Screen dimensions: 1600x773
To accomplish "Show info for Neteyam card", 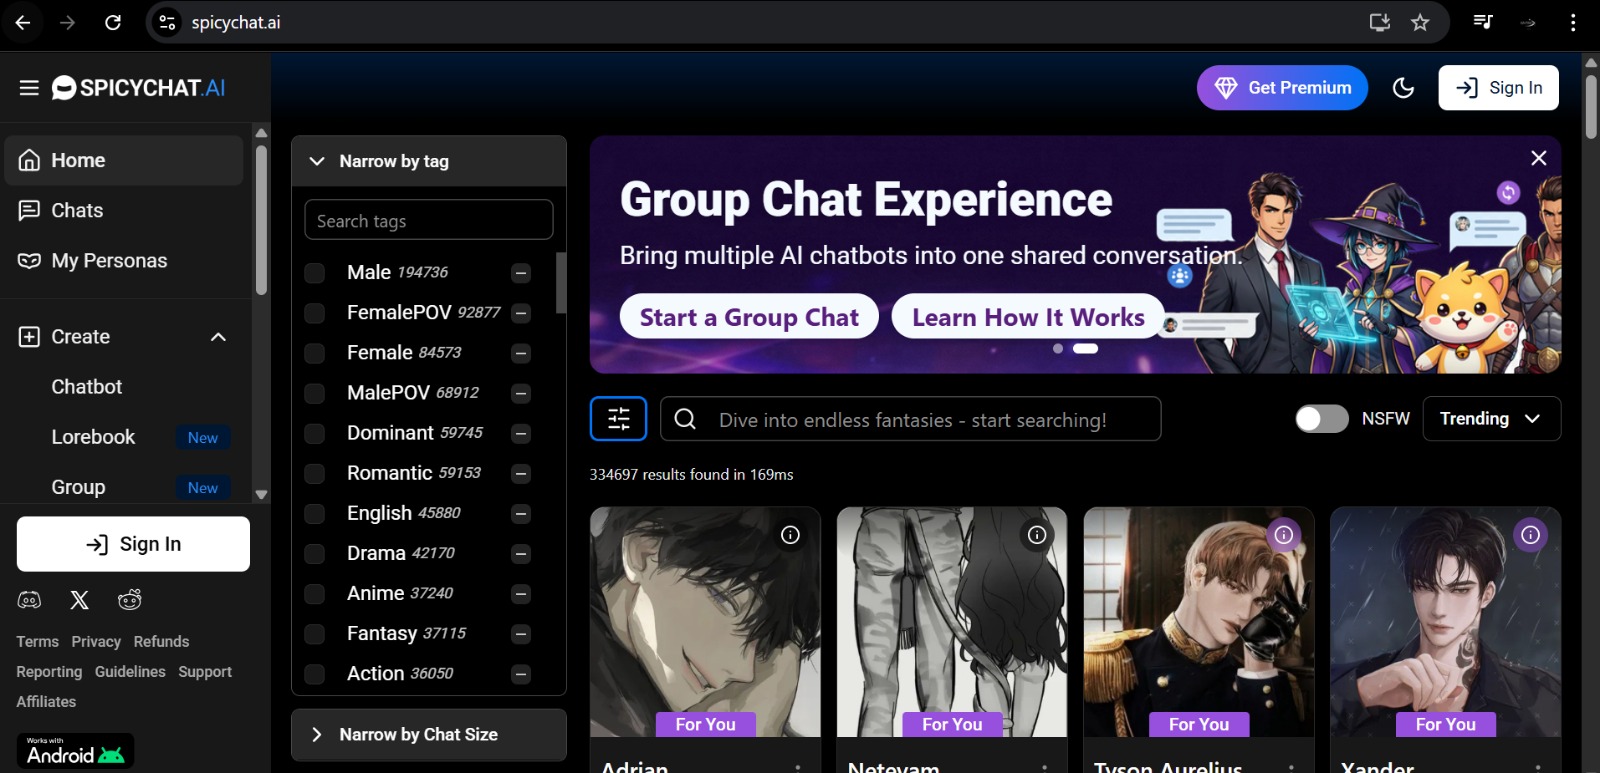I will [1037, 535].
